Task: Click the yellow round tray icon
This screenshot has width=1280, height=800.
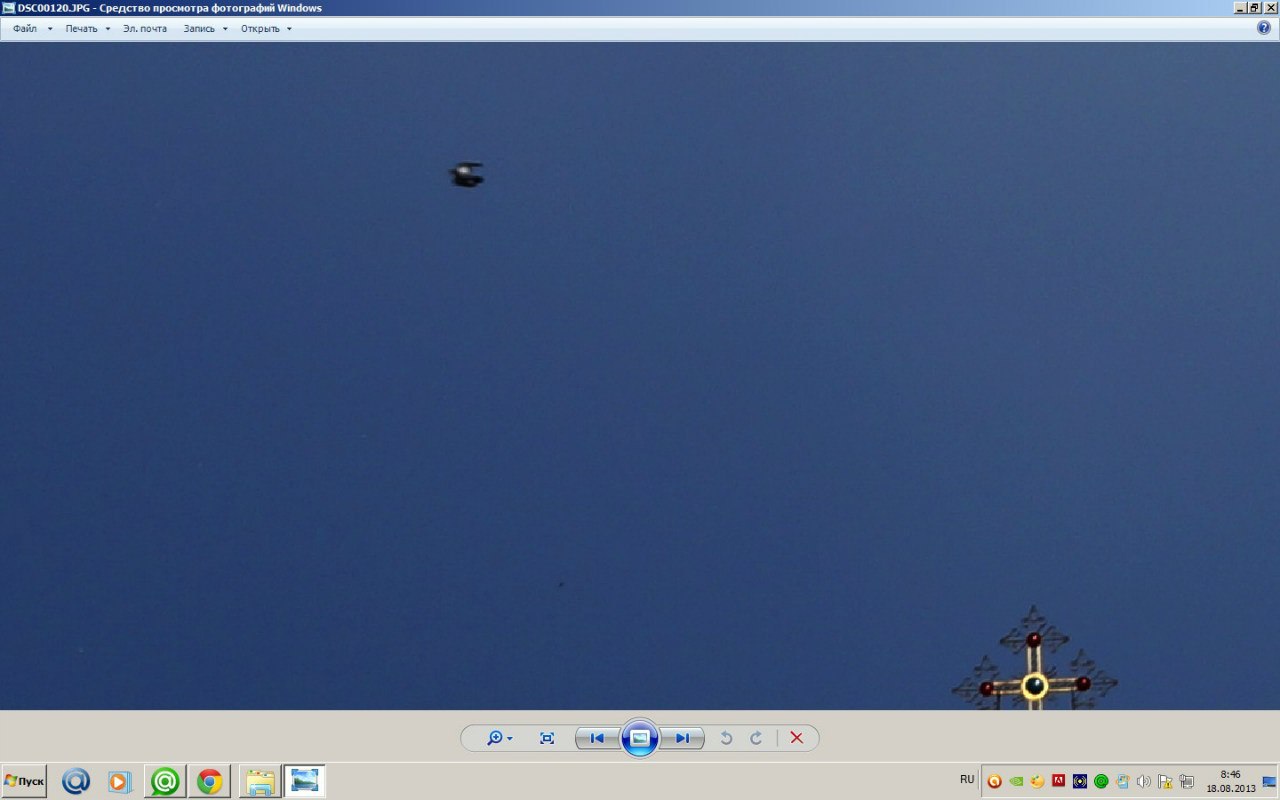Action: pos(1037,781)
